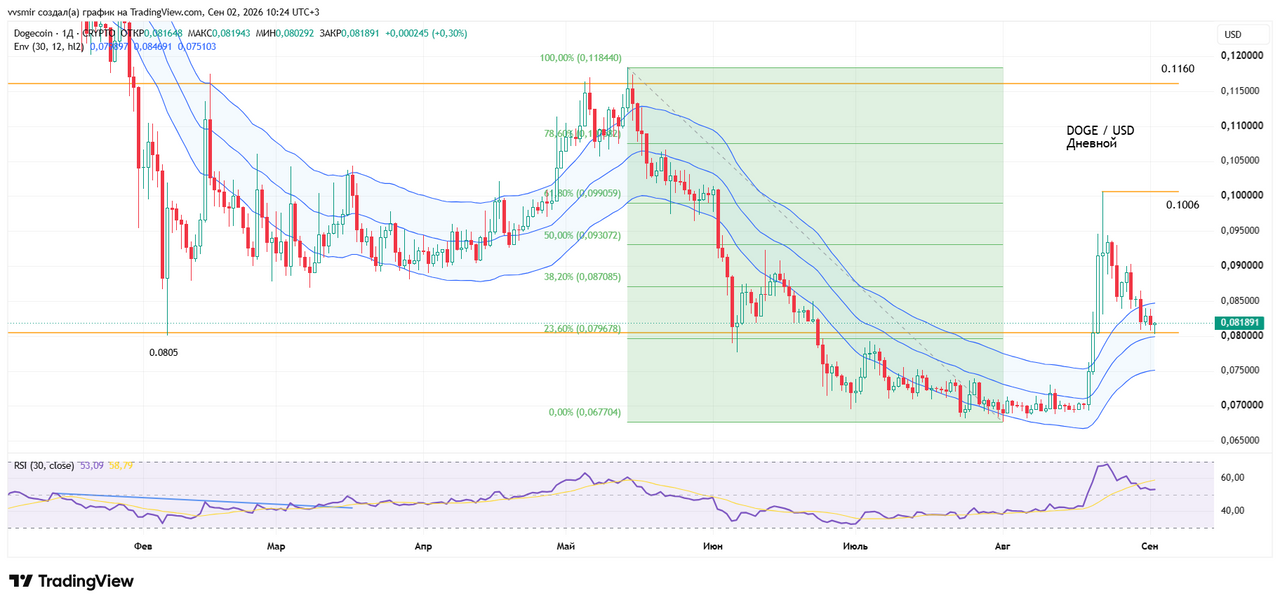Viewport: 1280px width, 605px height.
Task: Select the RSI (30, close) indicator legend
Action: pyautogui.click(x=44, y=465)
